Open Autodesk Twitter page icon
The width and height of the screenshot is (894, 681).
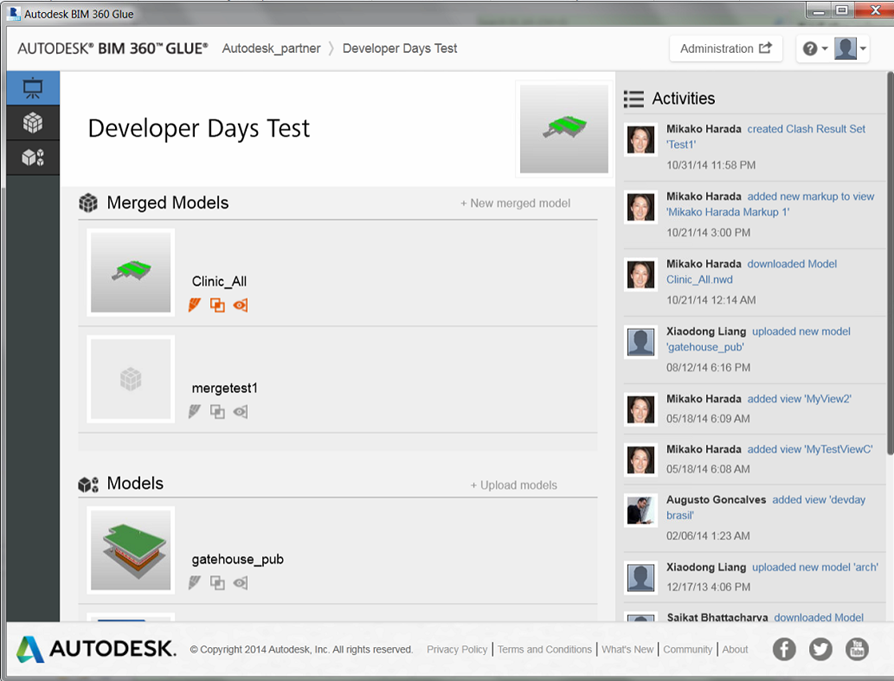pyautogui.click(x=821, y=649)
